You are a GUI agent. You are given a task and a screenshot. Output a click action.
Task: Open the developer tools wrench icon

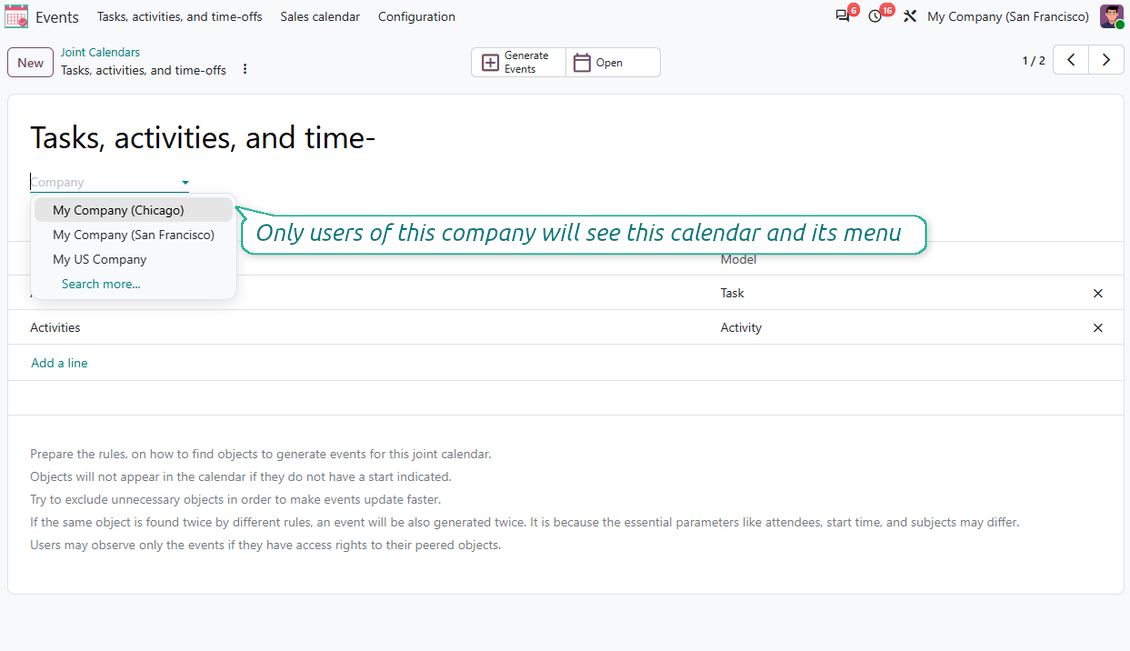909,16
